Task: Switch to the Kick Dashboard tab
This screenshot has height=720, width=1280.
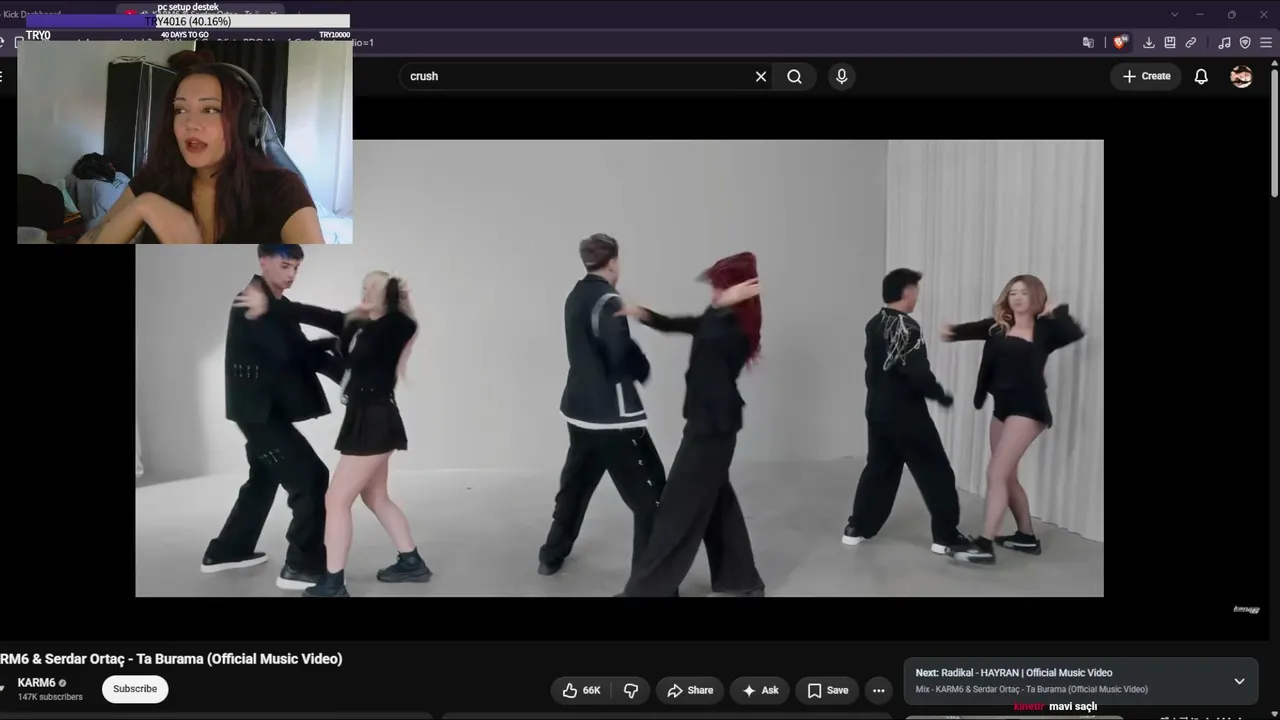Action: coord(30,14)
